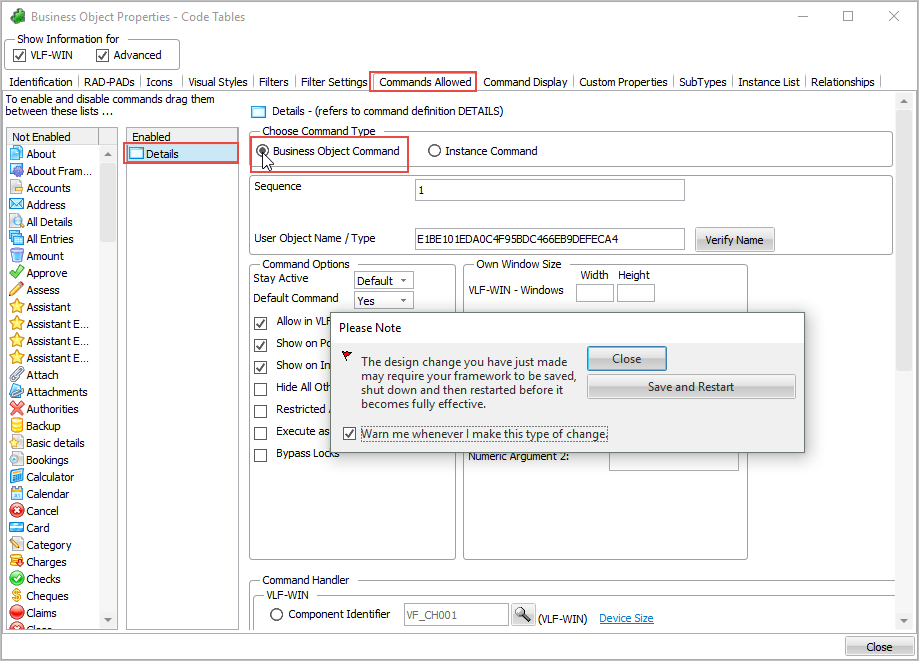Toggle the Restricted checkbox

(x=261, y=411)
